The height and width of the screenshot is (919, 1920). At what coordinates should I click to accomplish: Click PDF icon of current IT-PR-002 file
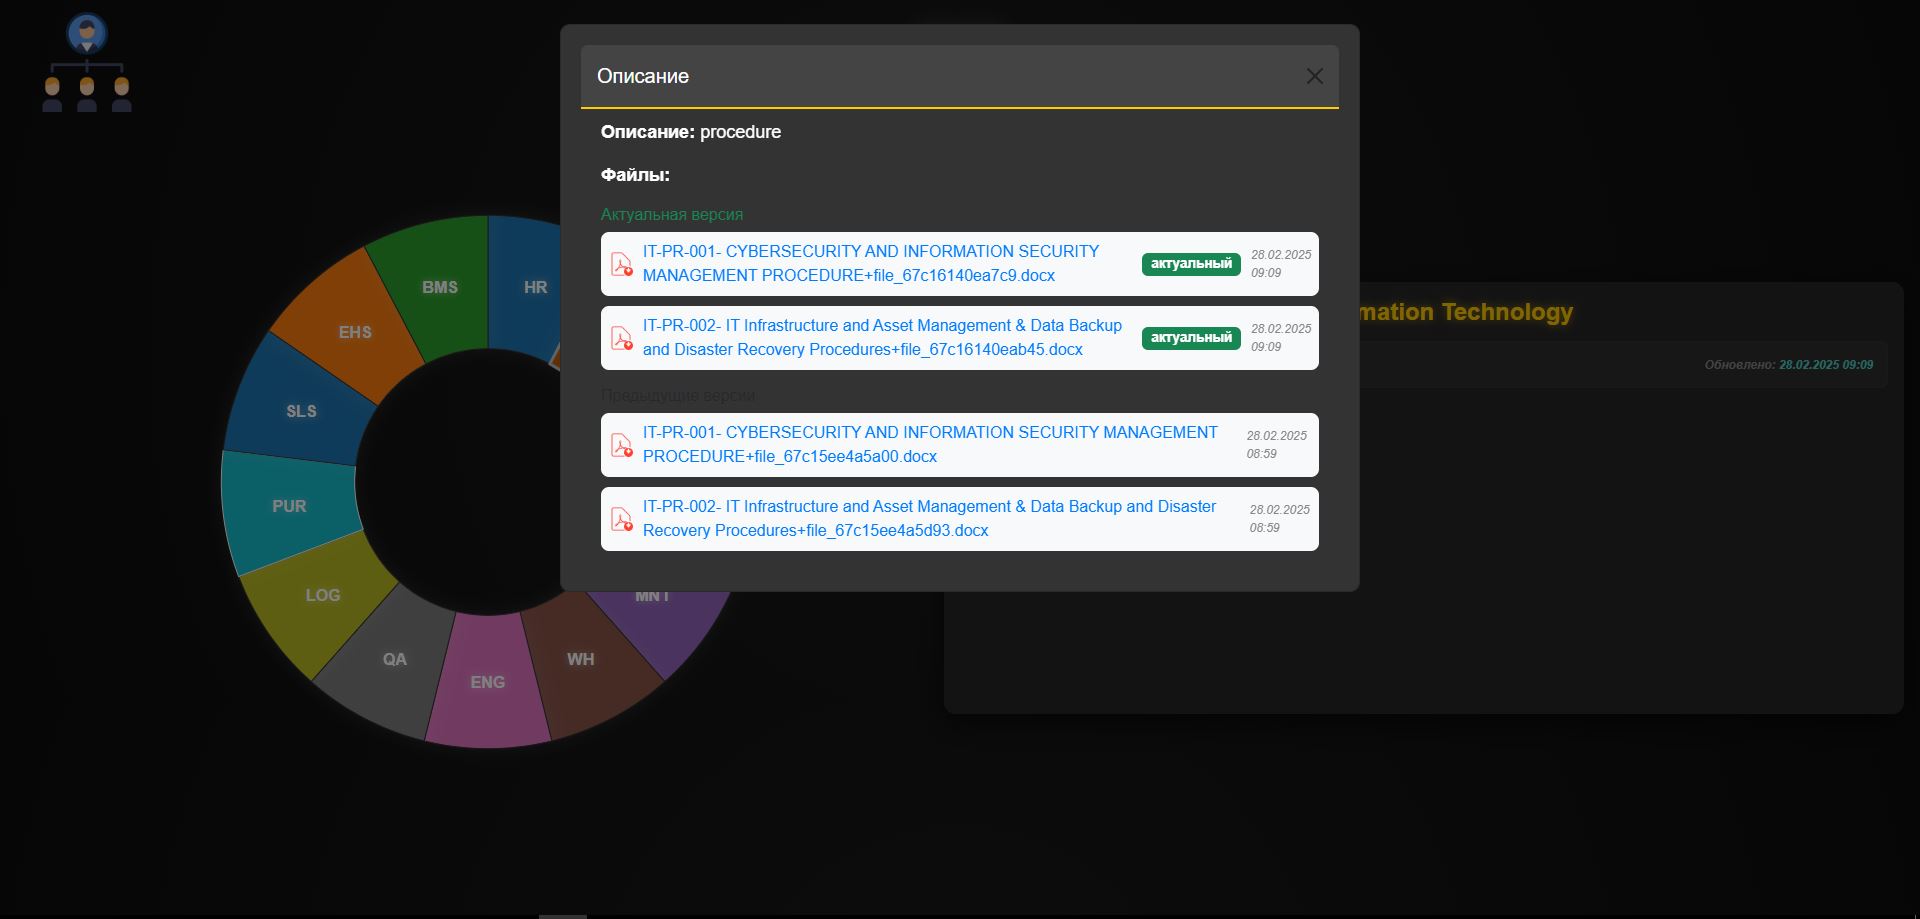[622, 338]
